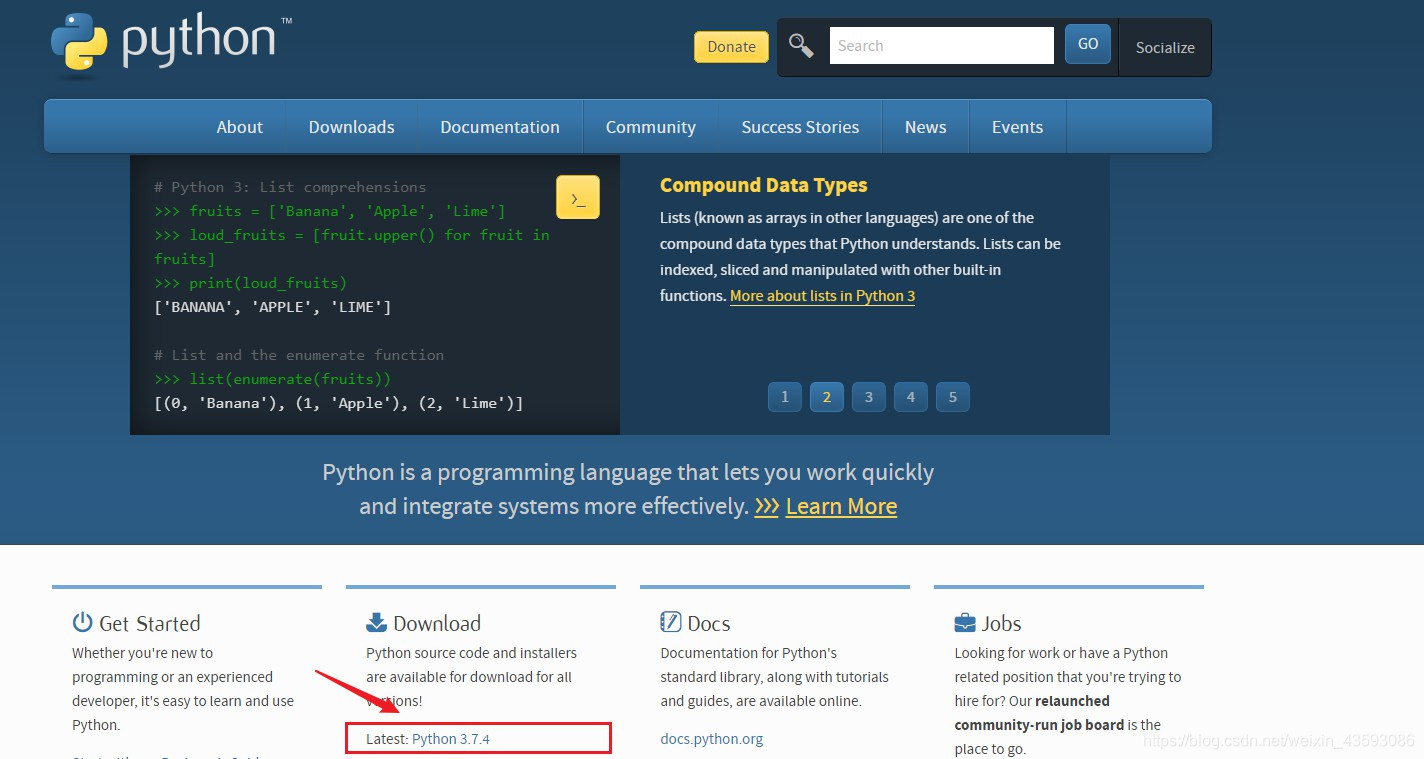
Task: Open the Downloads menu
Action: [x=351, y=126]
